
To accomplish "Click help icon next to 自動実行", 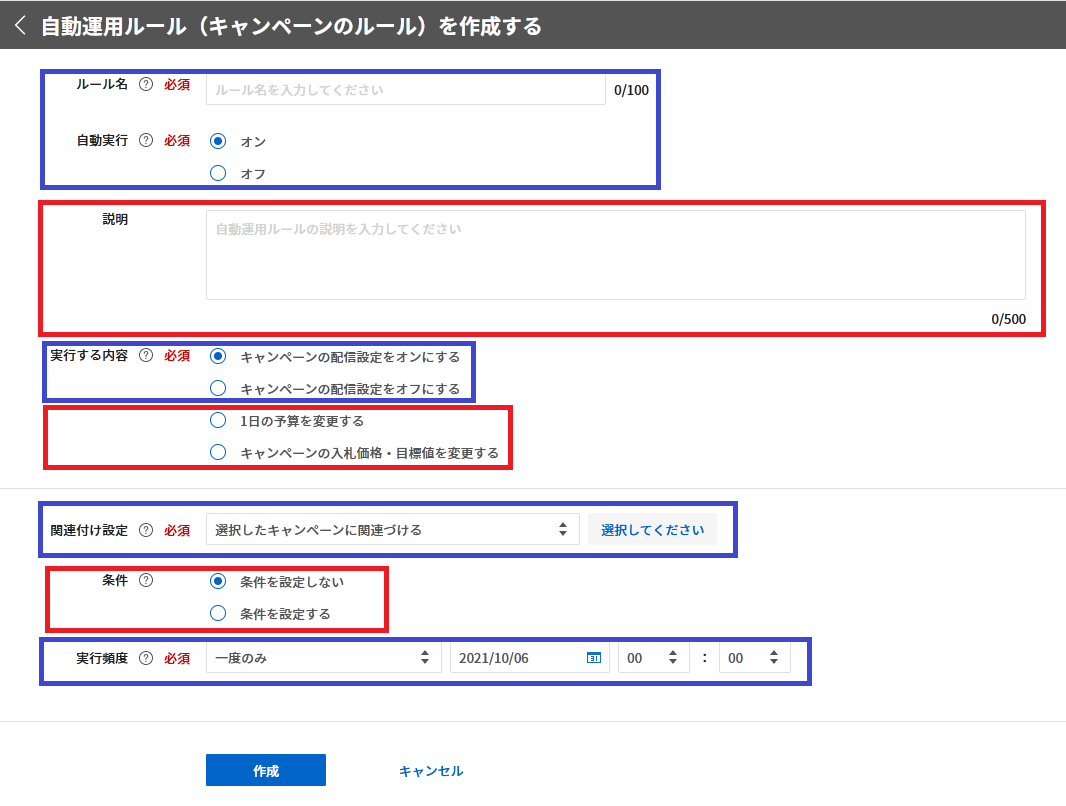I will click(x=146, y=141).
